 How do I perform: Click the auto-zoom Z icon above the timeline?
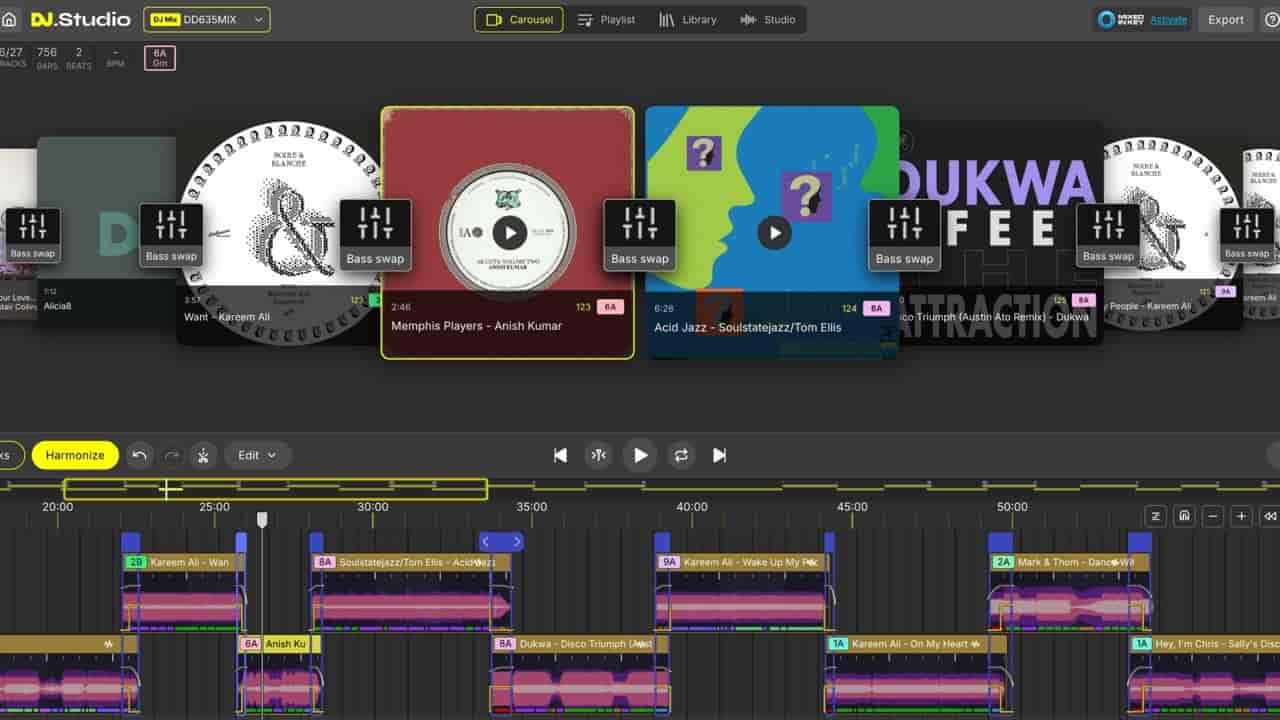coord(1156,516)
